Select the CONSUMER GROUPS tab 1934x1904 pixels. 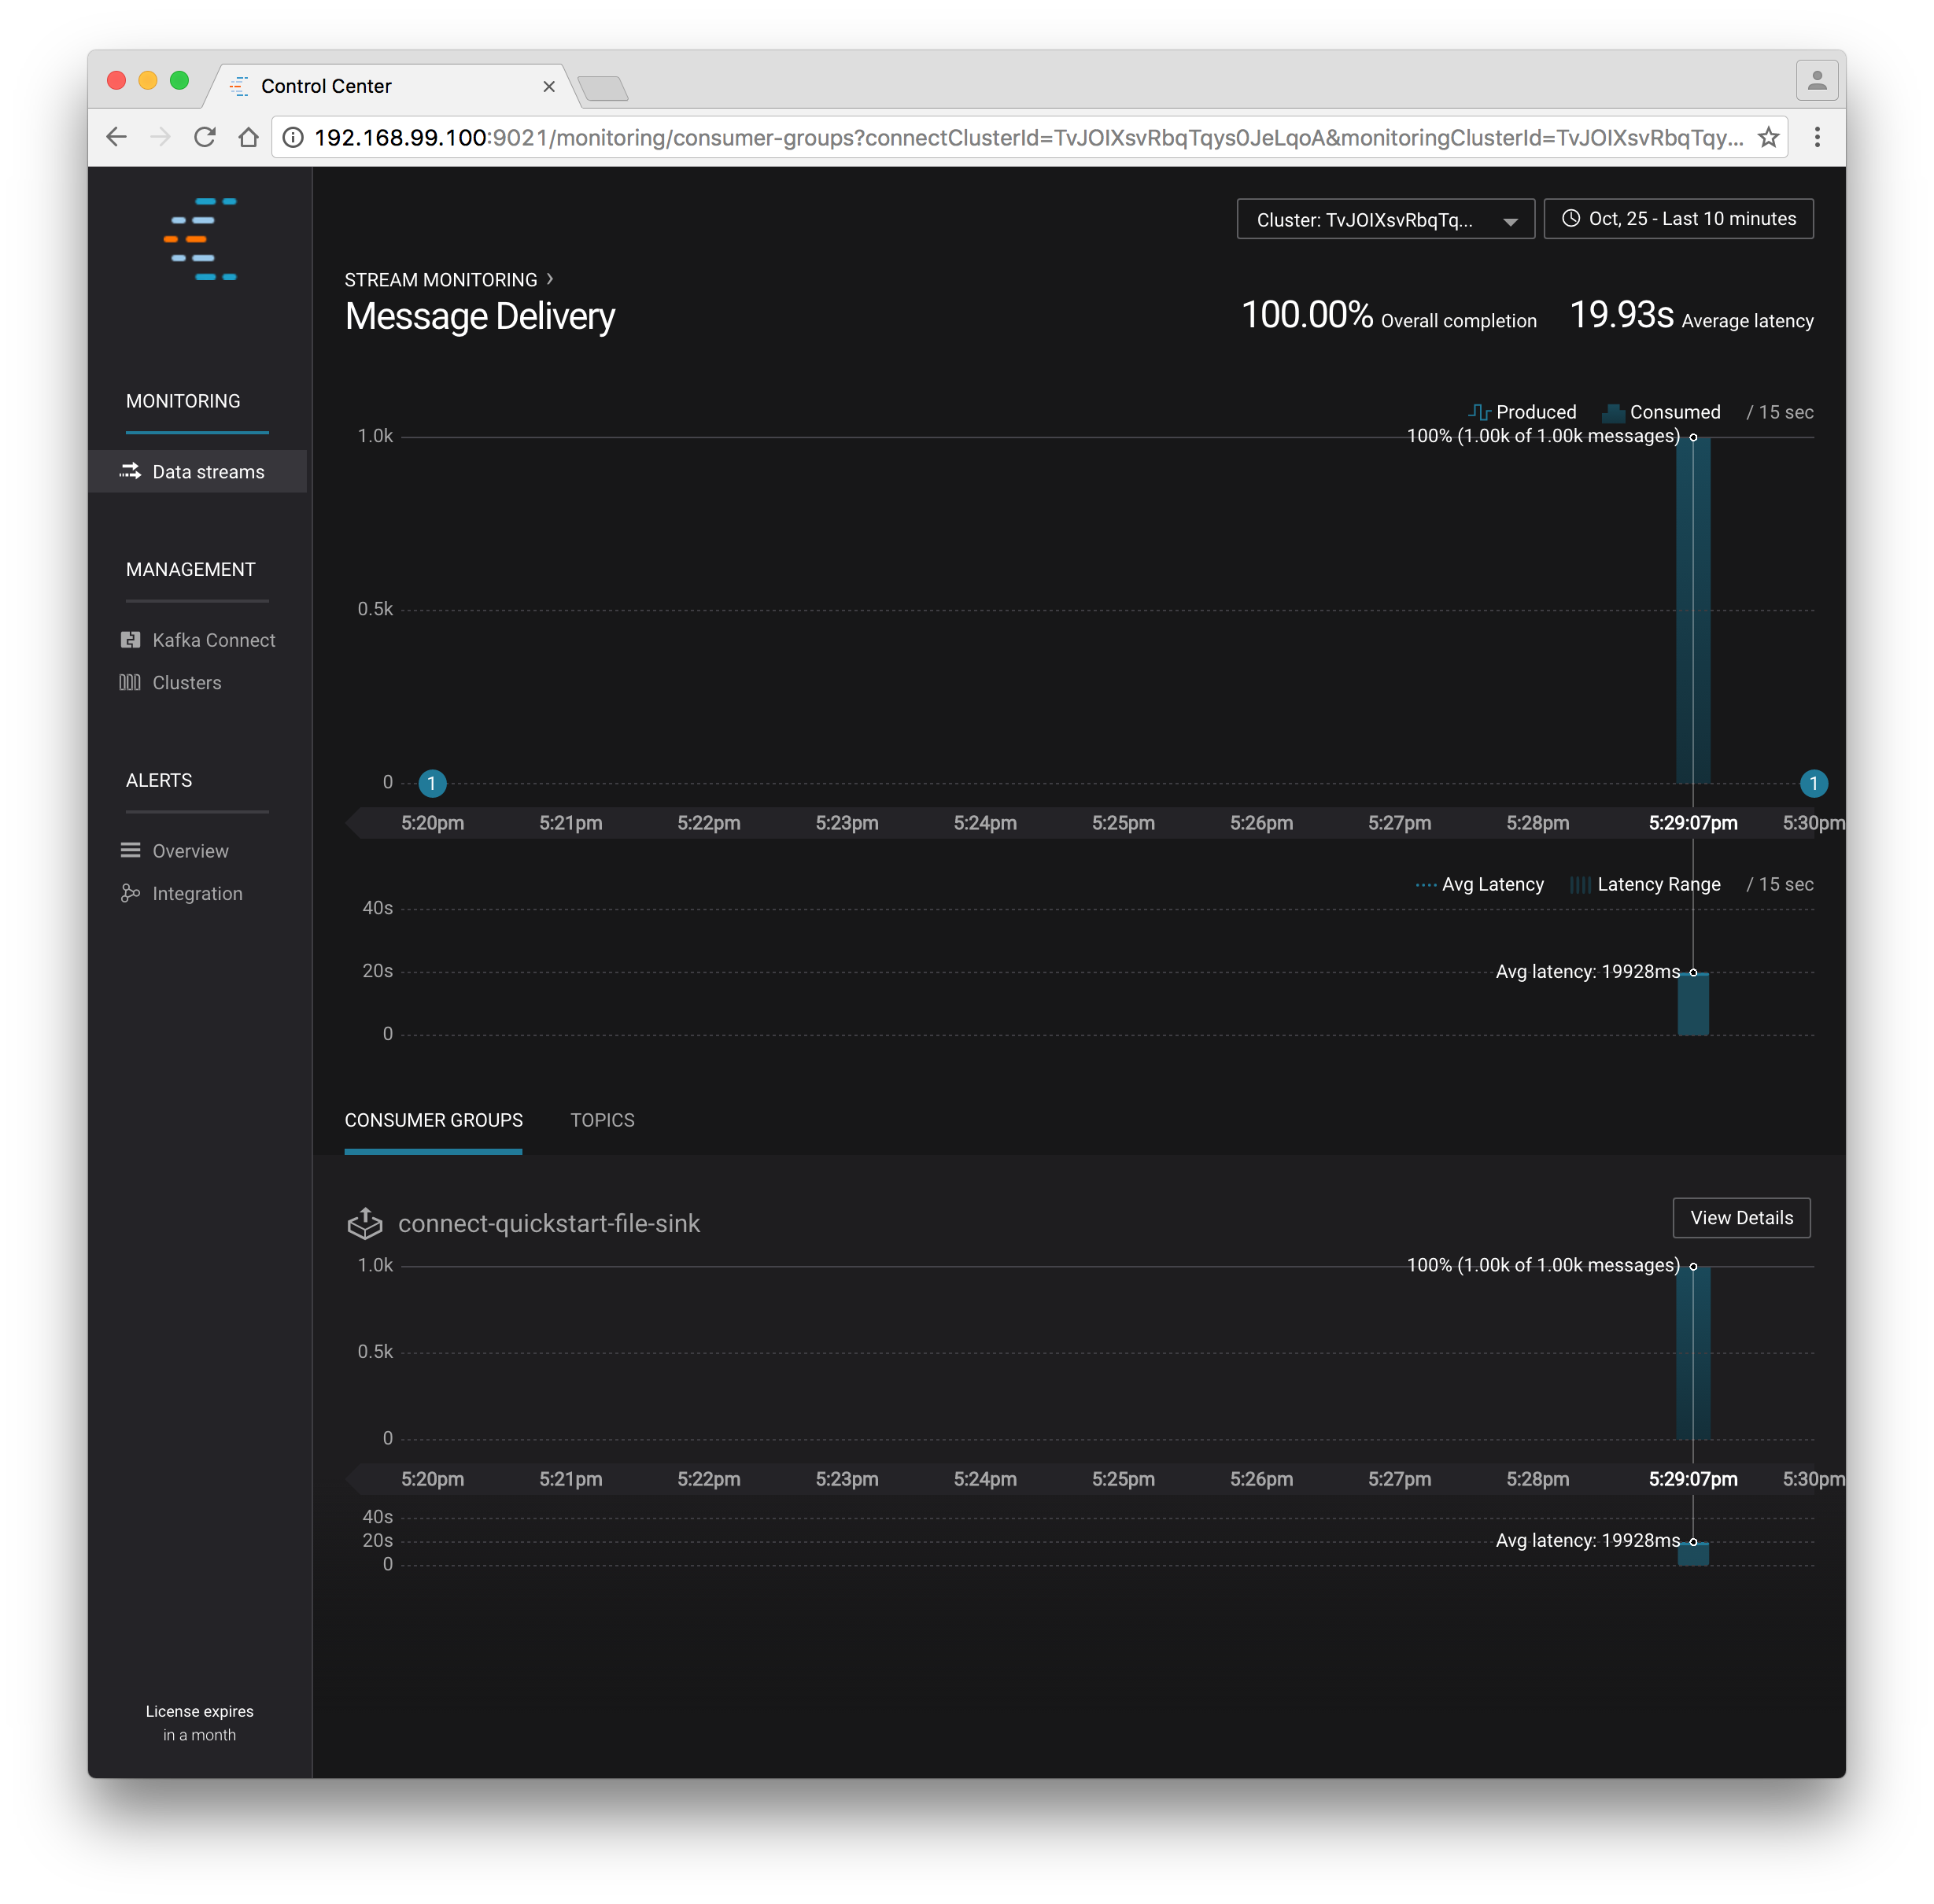(433, 1120)
